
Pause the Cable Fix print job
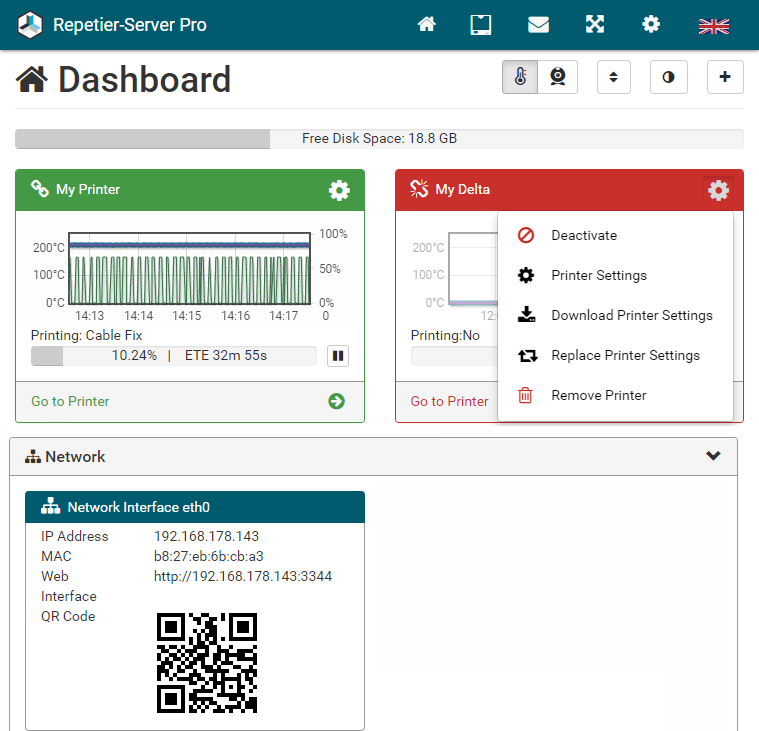point(338,355)
